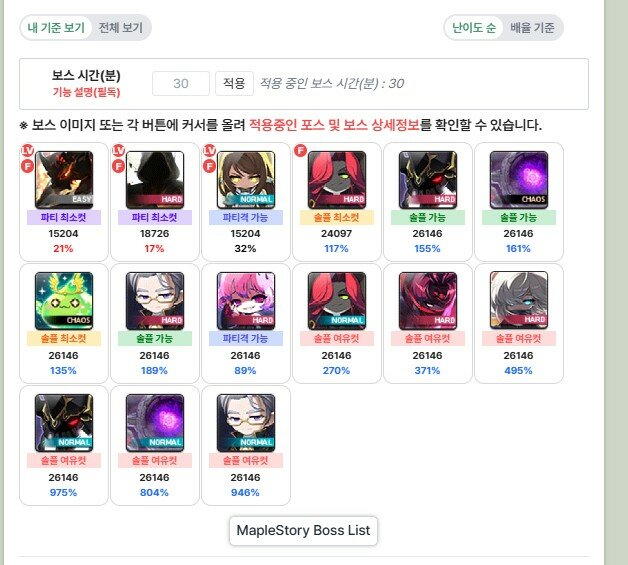This screenshot has height=565, width=628.
Task: Open the Normal brown-haired girl boss icon
Action: pyautogui.click(x=246, y=180)
